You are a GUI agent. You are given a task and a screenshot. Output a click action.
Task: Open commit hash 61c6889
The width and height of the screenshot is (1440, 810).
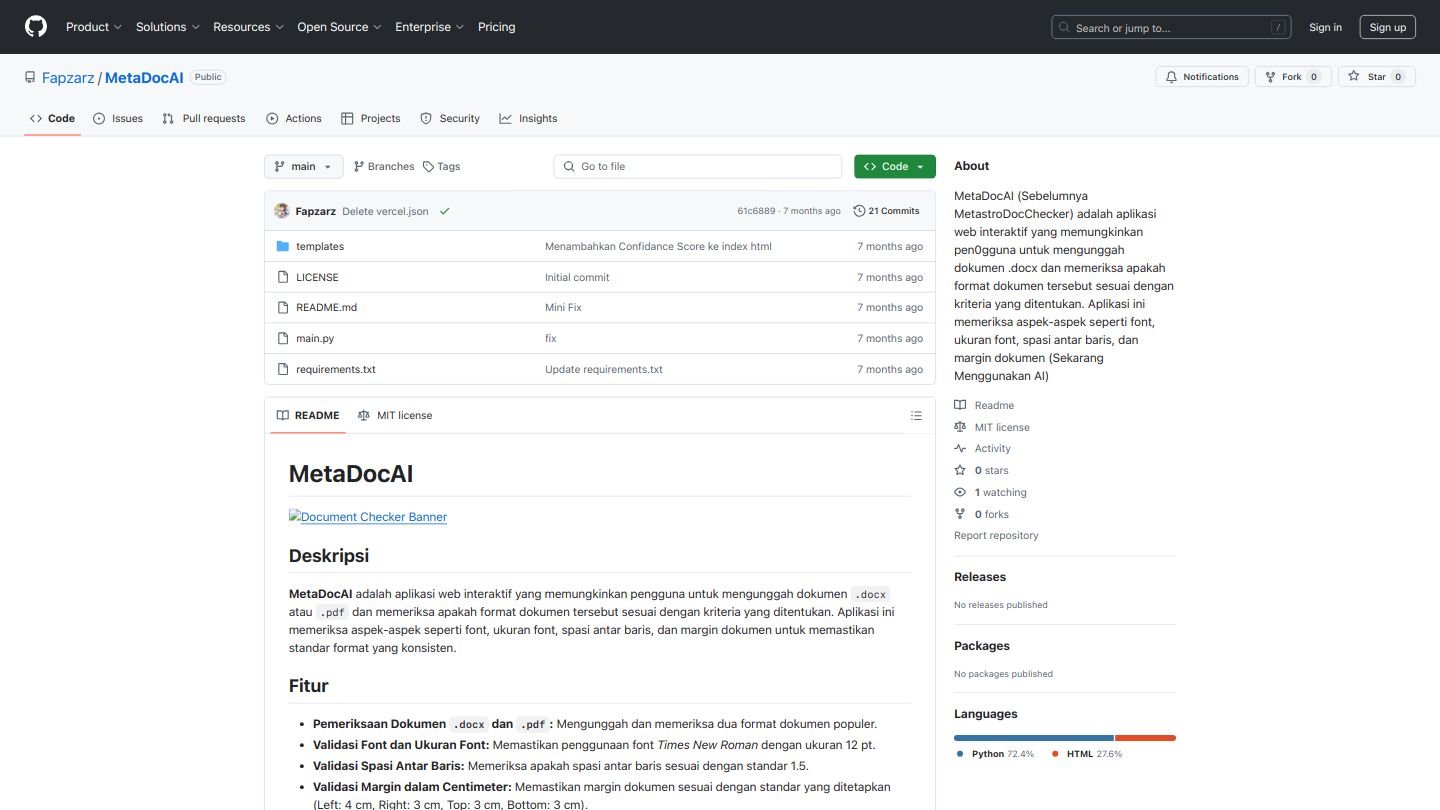point(756,211)
